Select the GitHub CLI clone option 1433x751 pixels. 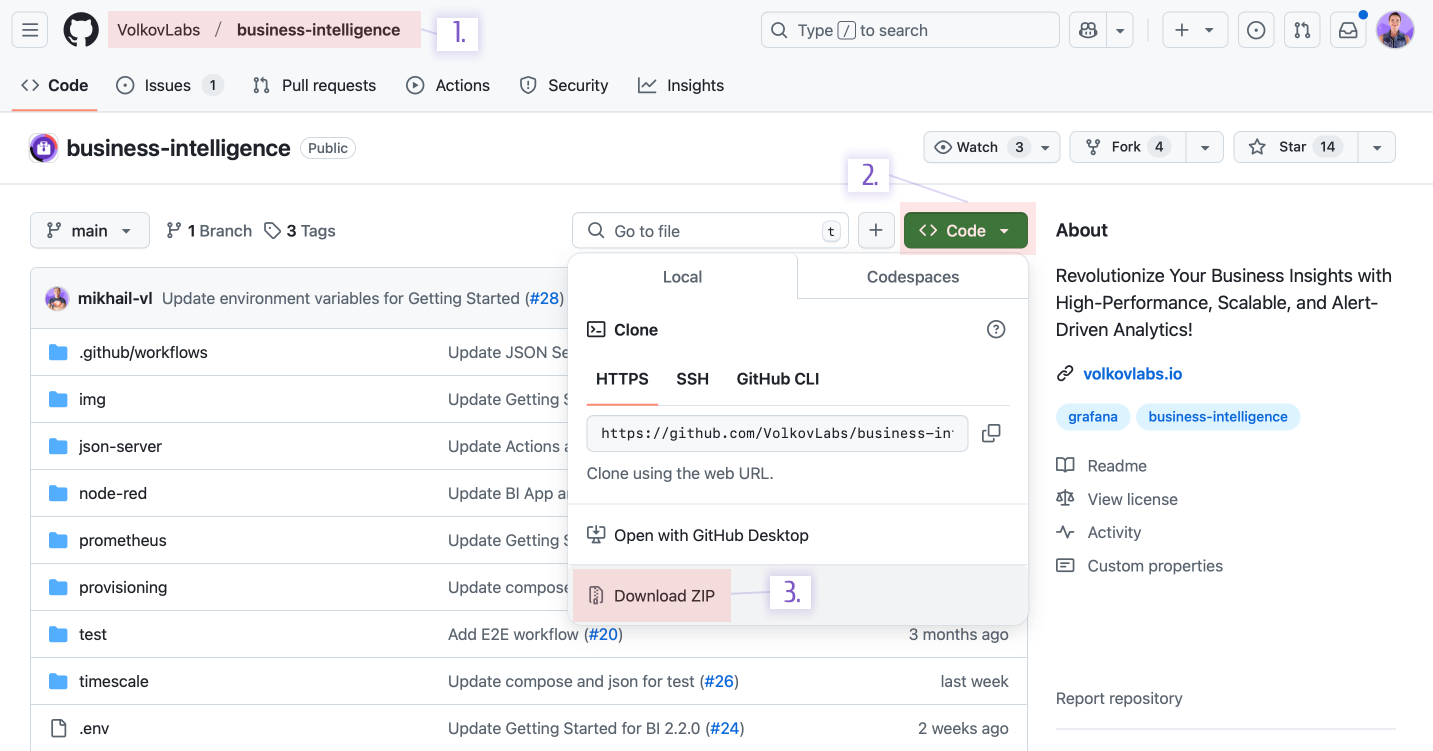click(778, 379)
